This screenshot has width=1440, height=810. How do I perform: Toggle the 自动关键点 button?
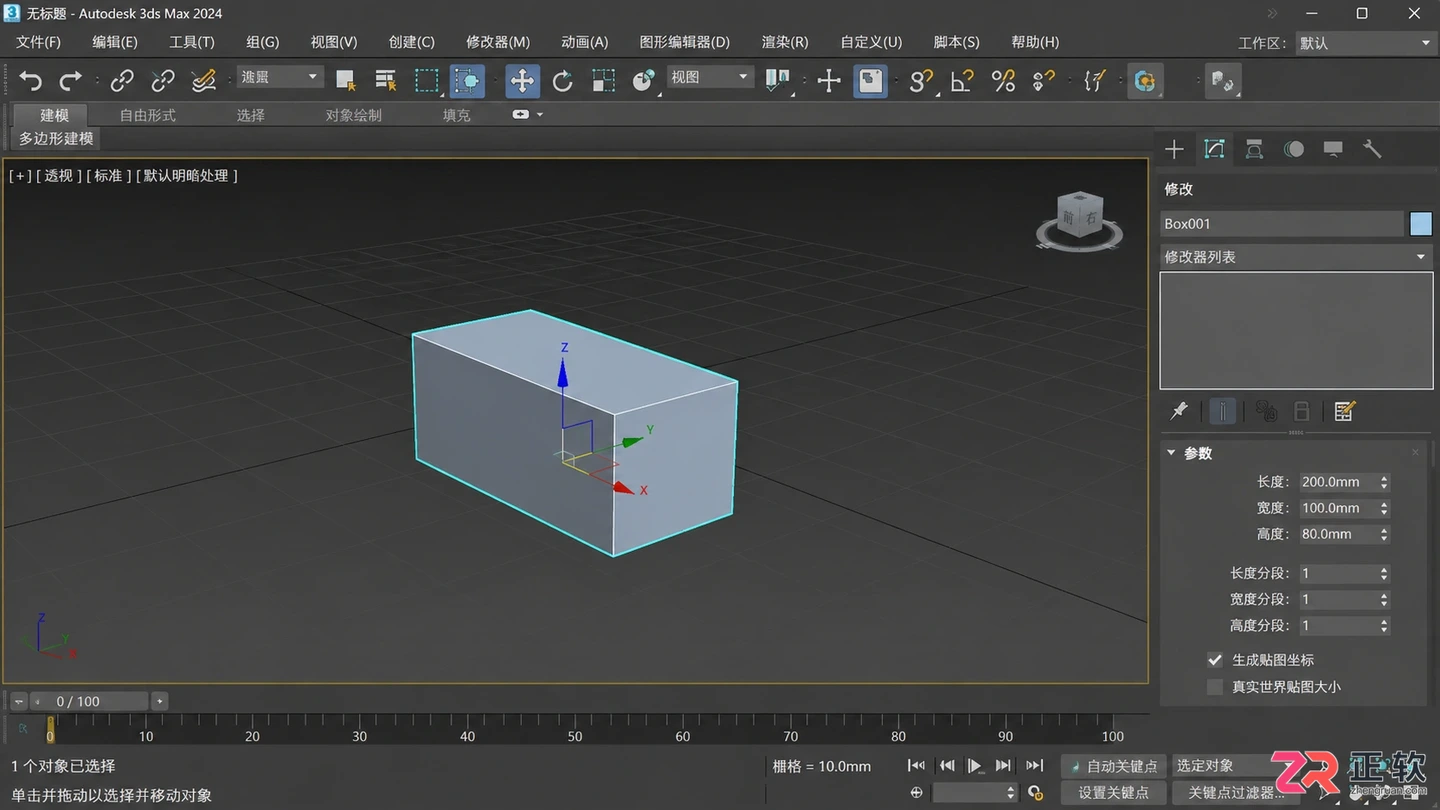(x=1113, y=766)
